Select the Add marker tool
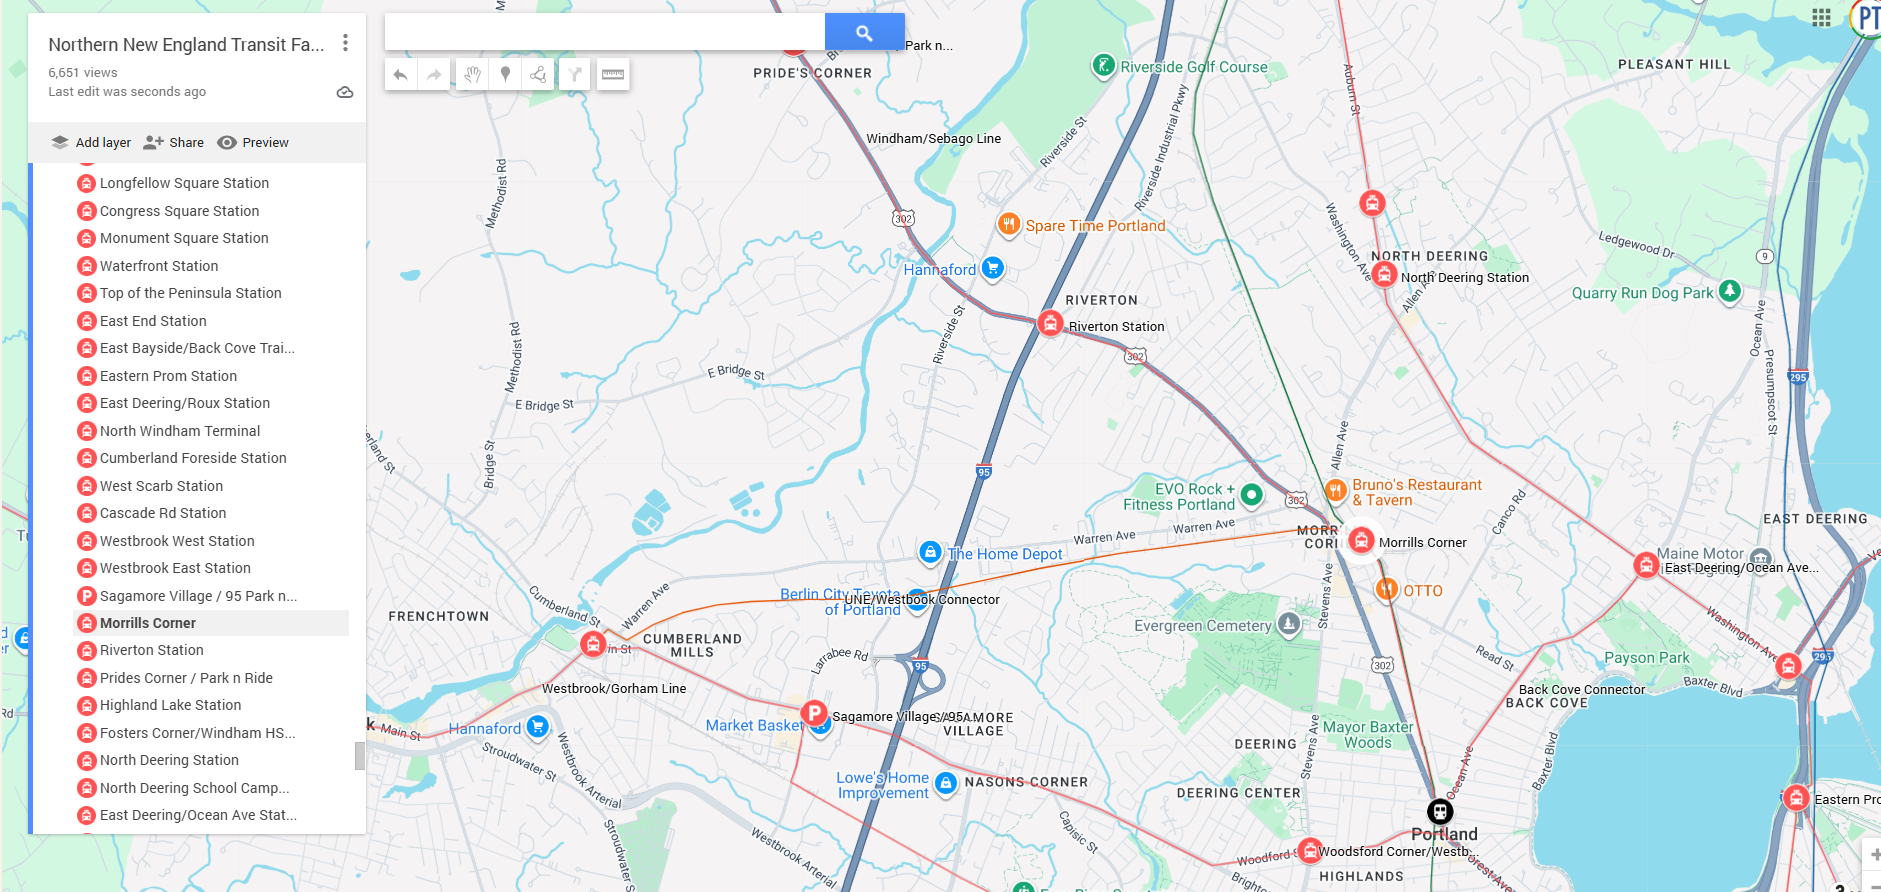Image resolution: width=1881 pixels, height=892 pixels. pos(506,75)
